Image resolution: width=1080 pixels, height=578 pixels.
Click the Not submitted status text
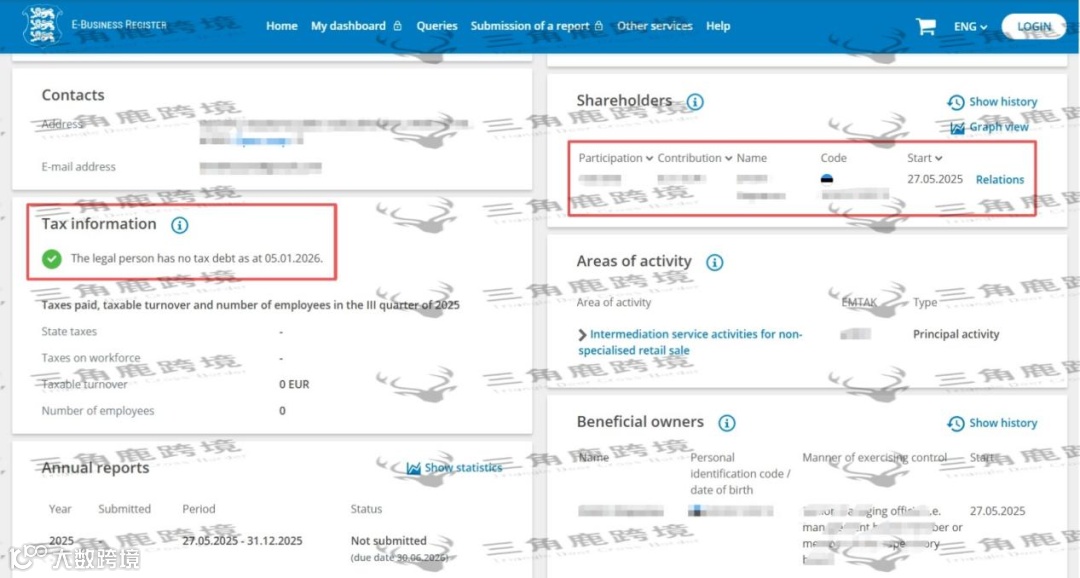[388, 541]
